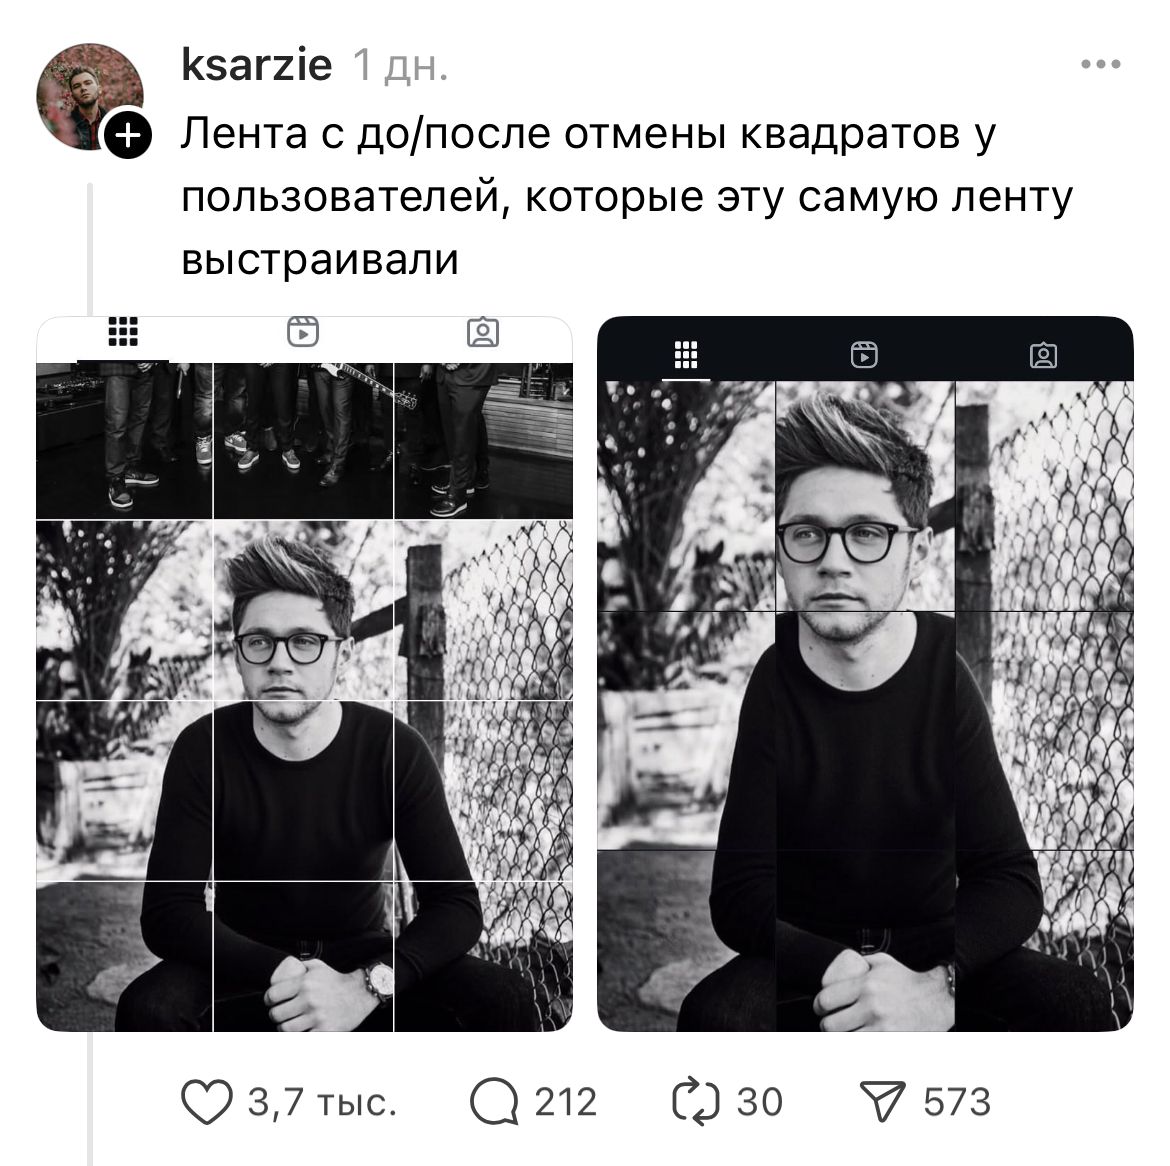View the 212 replies count

click(x=566, y=1102)
